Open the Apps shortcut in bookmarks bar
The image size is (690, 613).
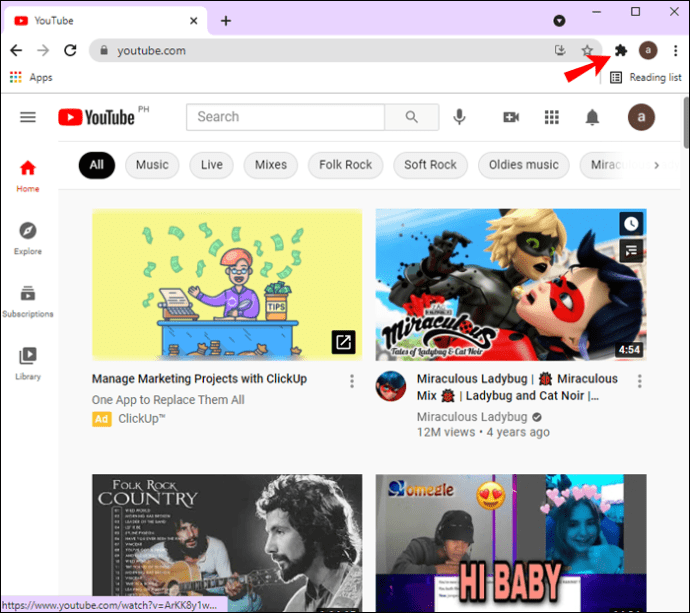[31, 77]
